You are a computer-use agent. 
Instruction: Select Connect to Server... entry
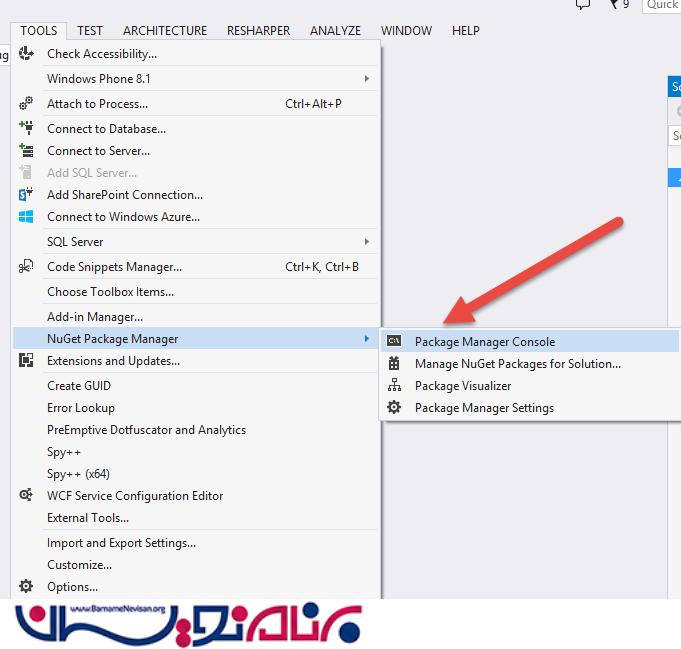coord(196,151)
